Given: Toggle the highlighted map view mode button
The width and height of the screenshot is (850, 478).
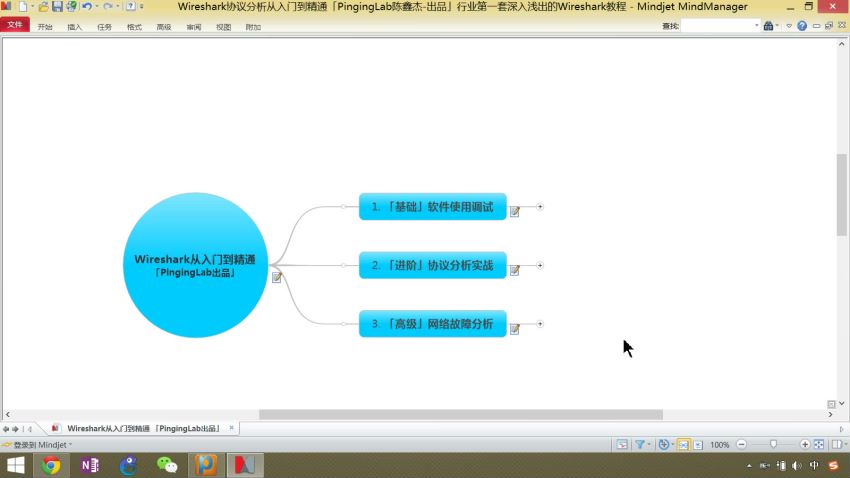Looking at the screenshot, I should 683,444.
